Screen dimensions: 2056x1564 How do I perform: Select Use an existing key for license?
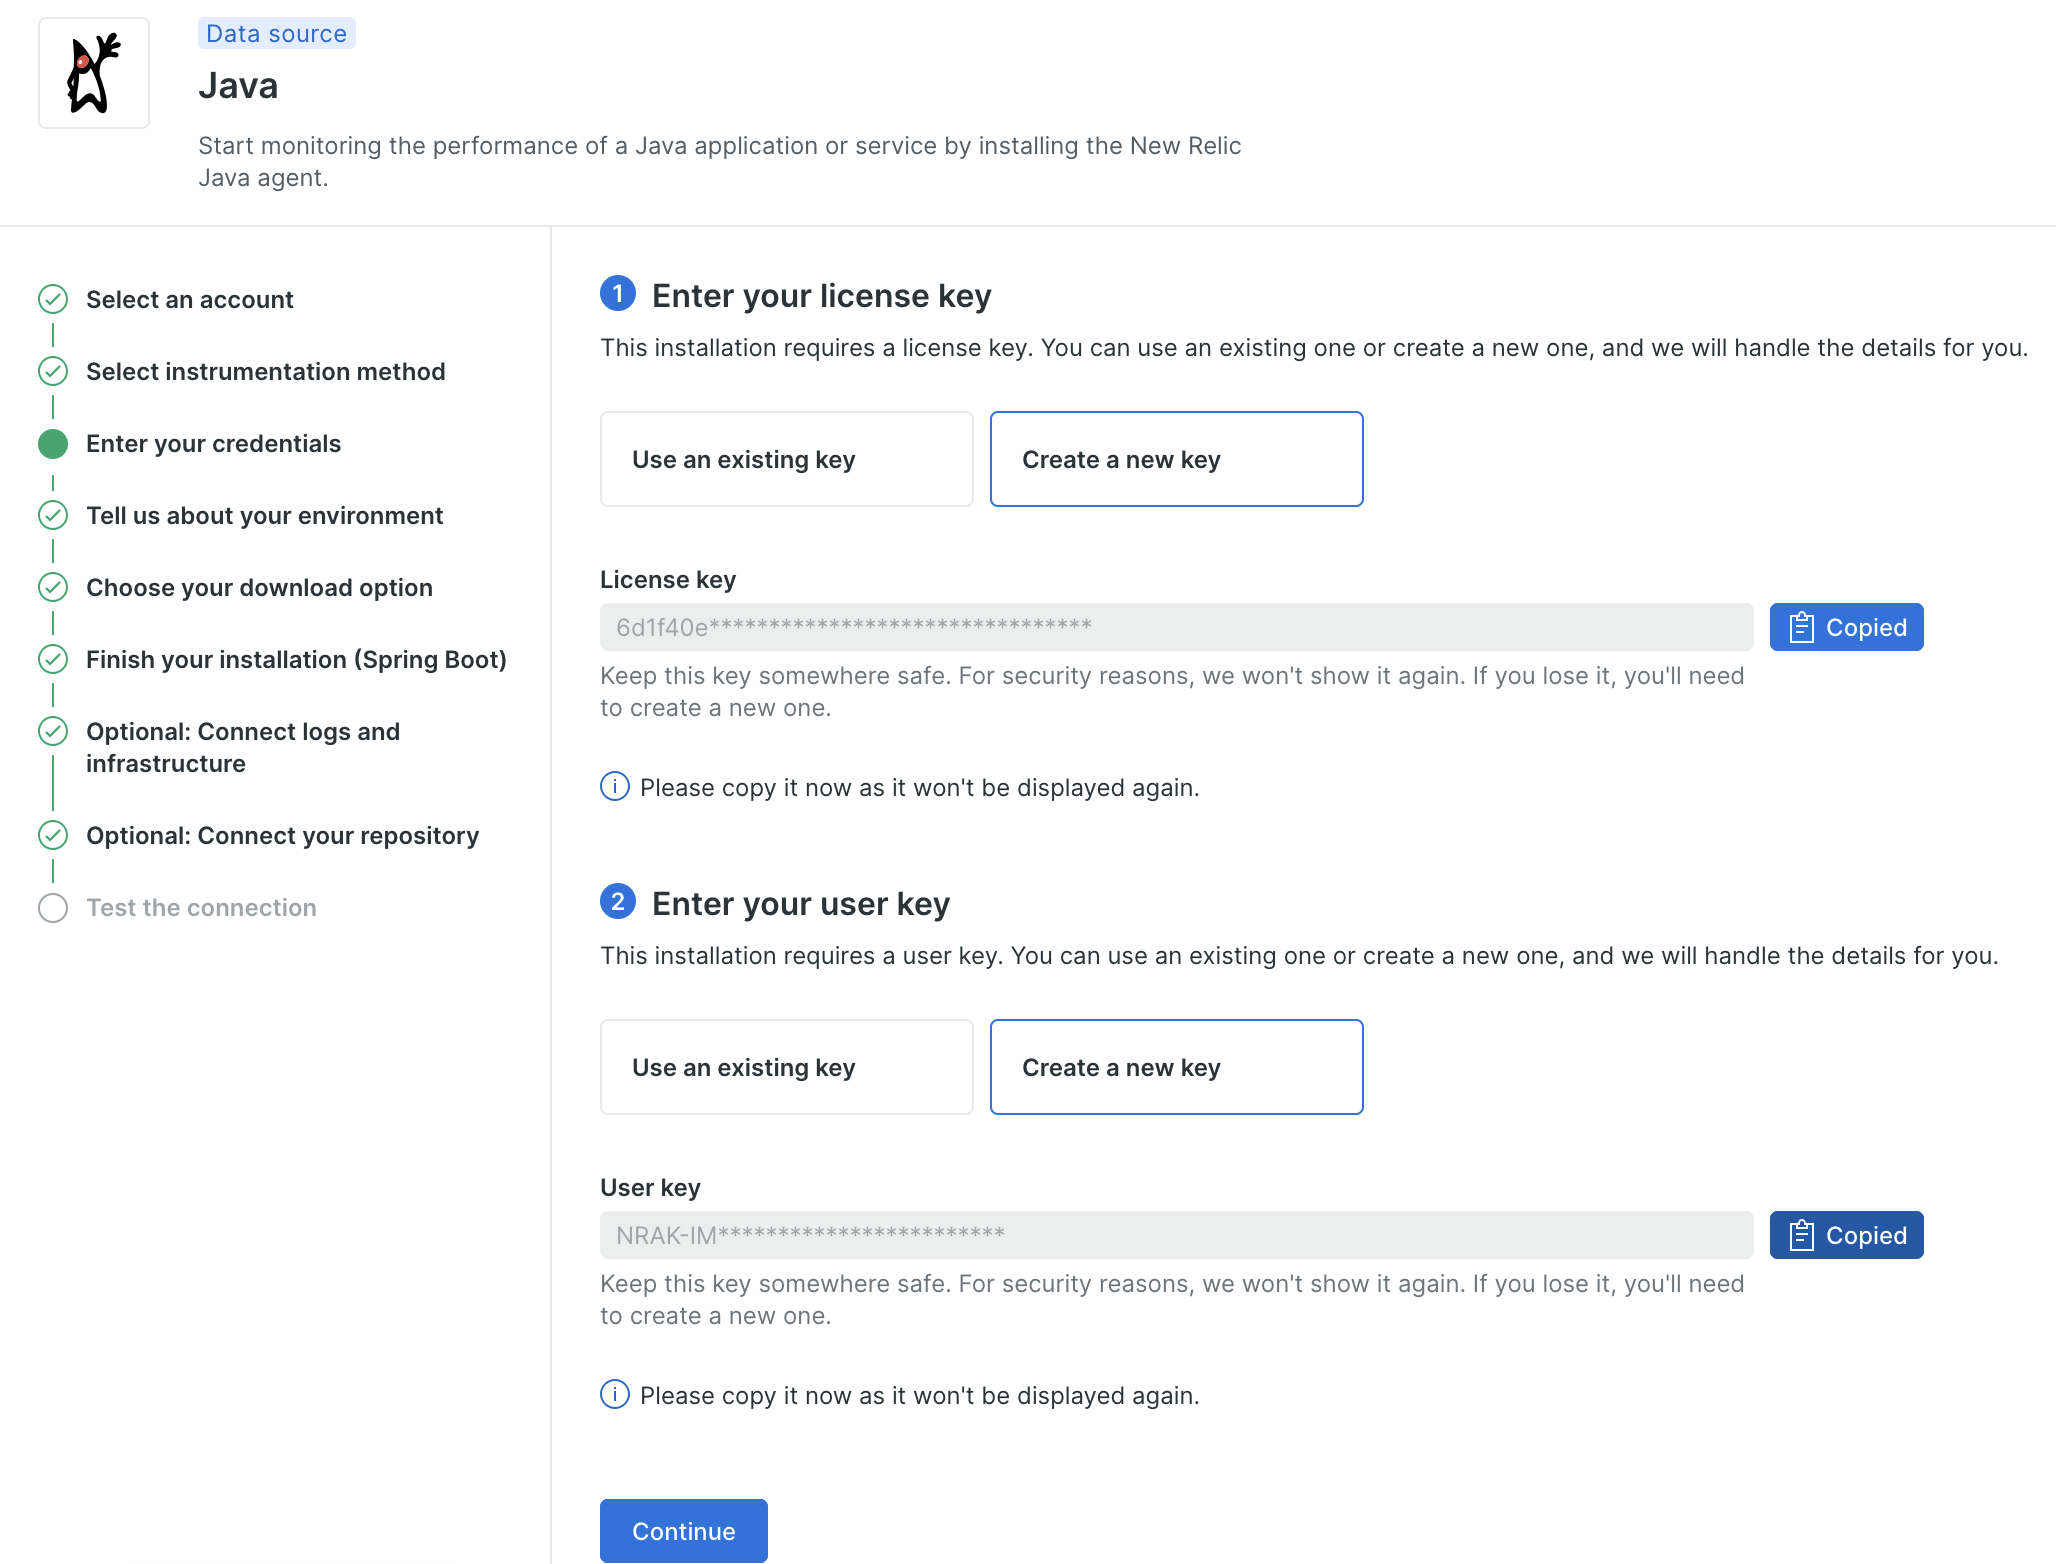pyautogui.click(x=786, y=459)
